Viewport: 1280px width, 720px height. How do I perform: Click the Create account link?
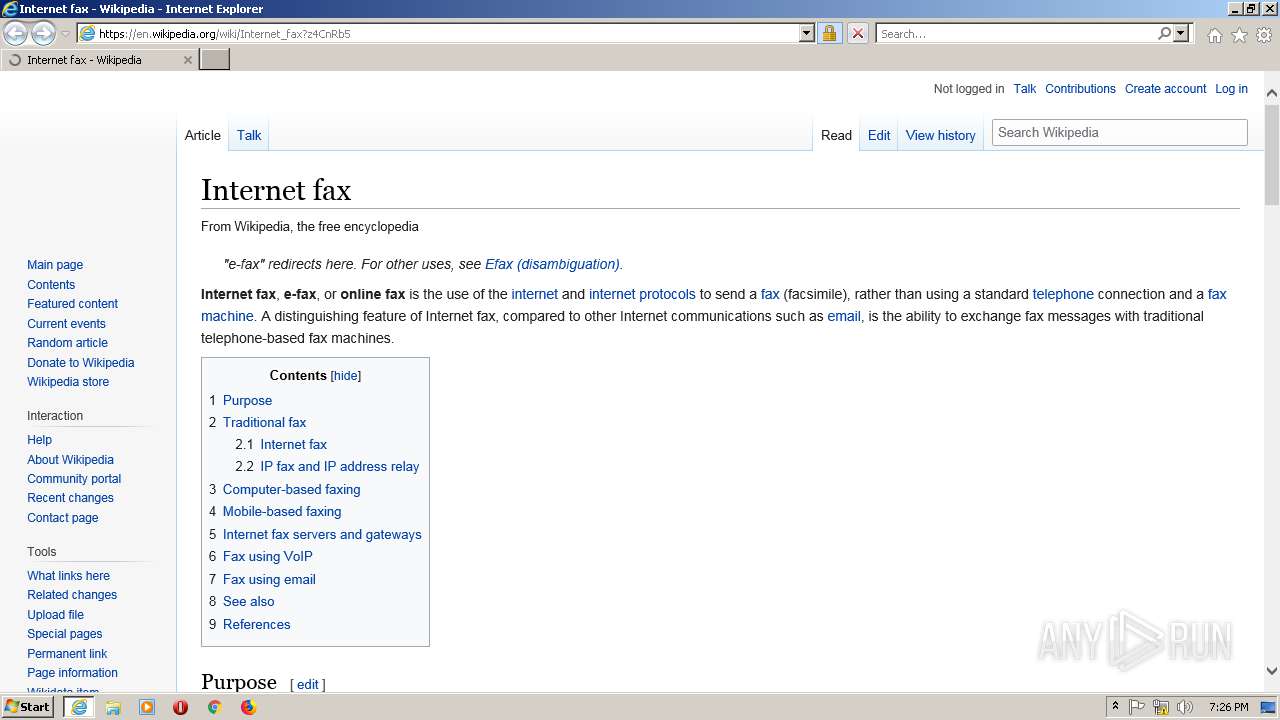coord(1165,89)
